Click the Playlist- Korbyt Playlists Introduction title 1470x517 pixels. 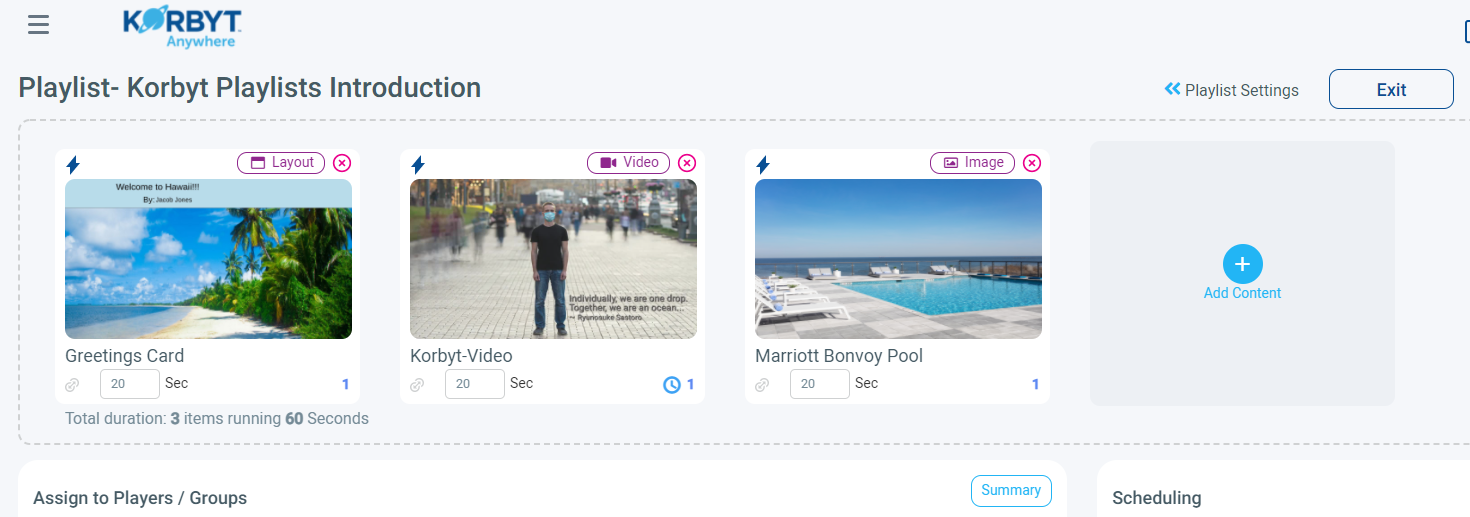tap(250, 88)
